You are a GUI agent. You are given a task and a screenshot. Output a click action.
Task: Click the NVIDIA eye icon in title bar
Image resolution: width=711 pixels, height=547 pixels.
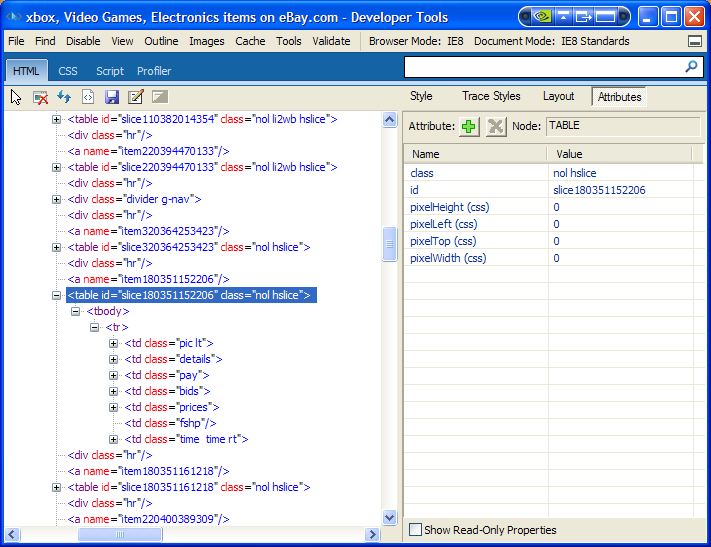[542, 17]
